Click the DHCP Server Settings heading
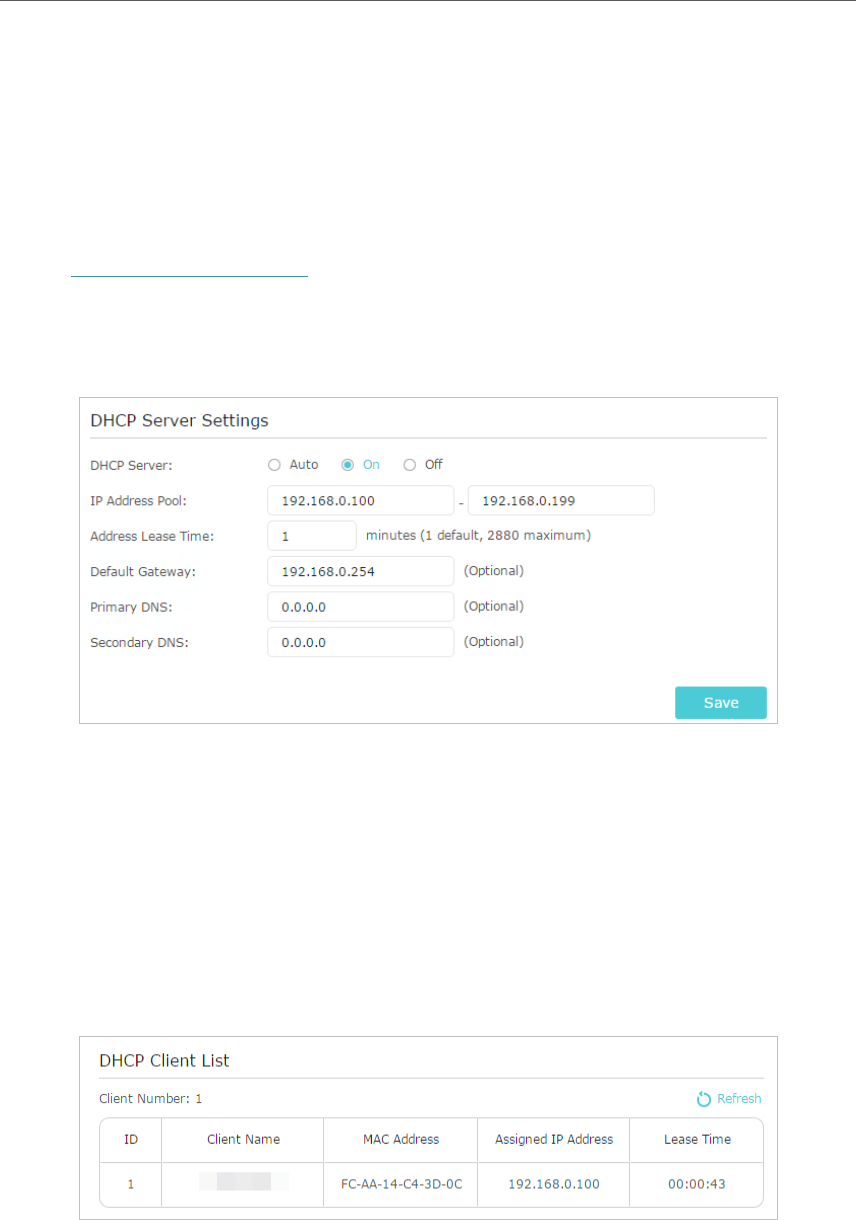 click(179, 421)
